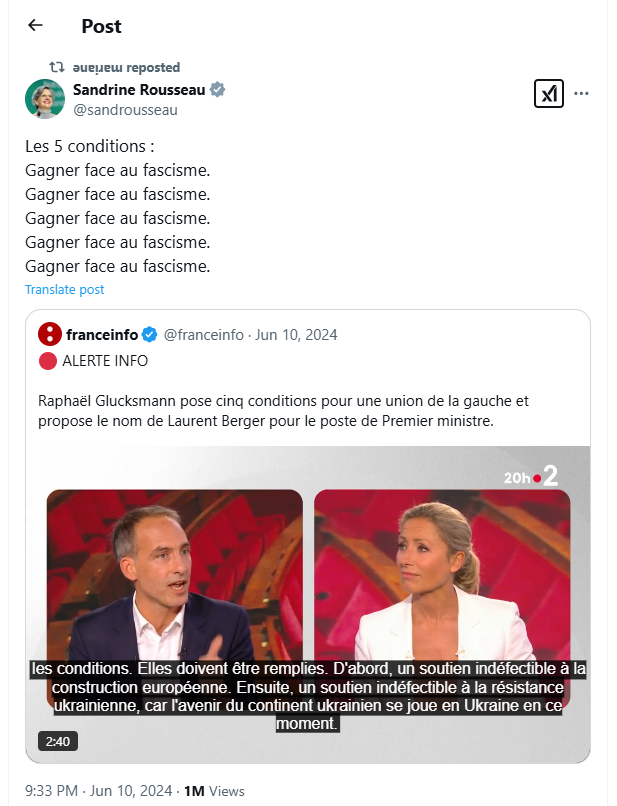Click the back arrow in the header
Image resolution: width=617 pixels, height=806 pixels.
[35, 25]
